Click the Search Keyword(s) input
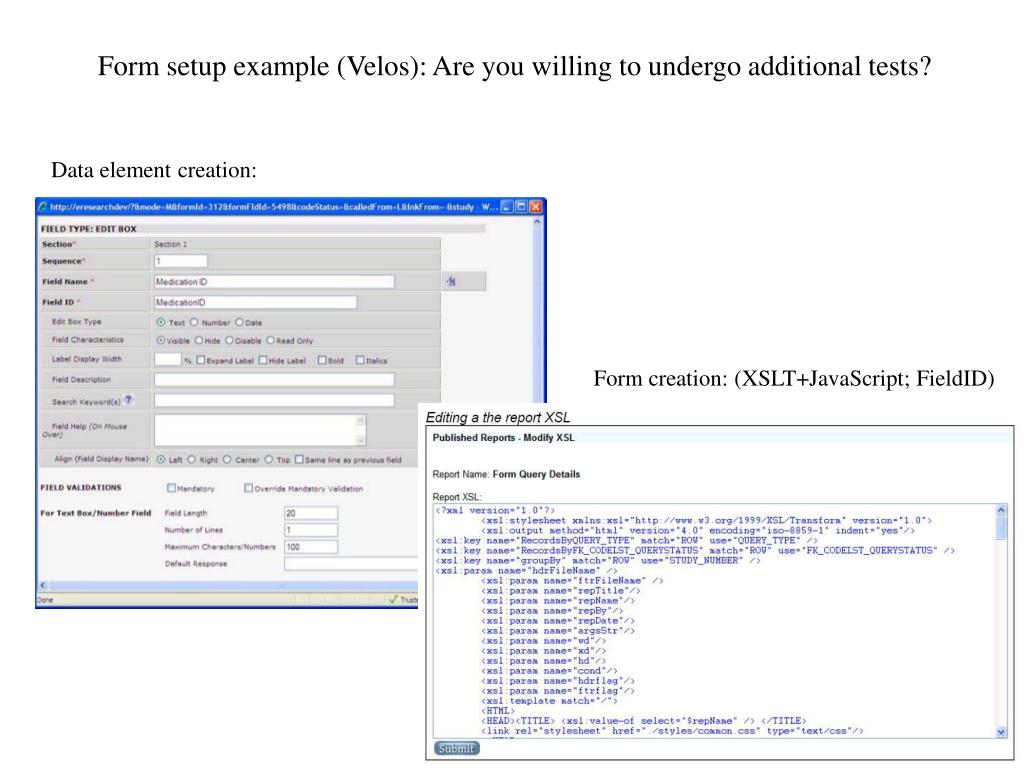The image size is (1024, 768). coord(274,400)
